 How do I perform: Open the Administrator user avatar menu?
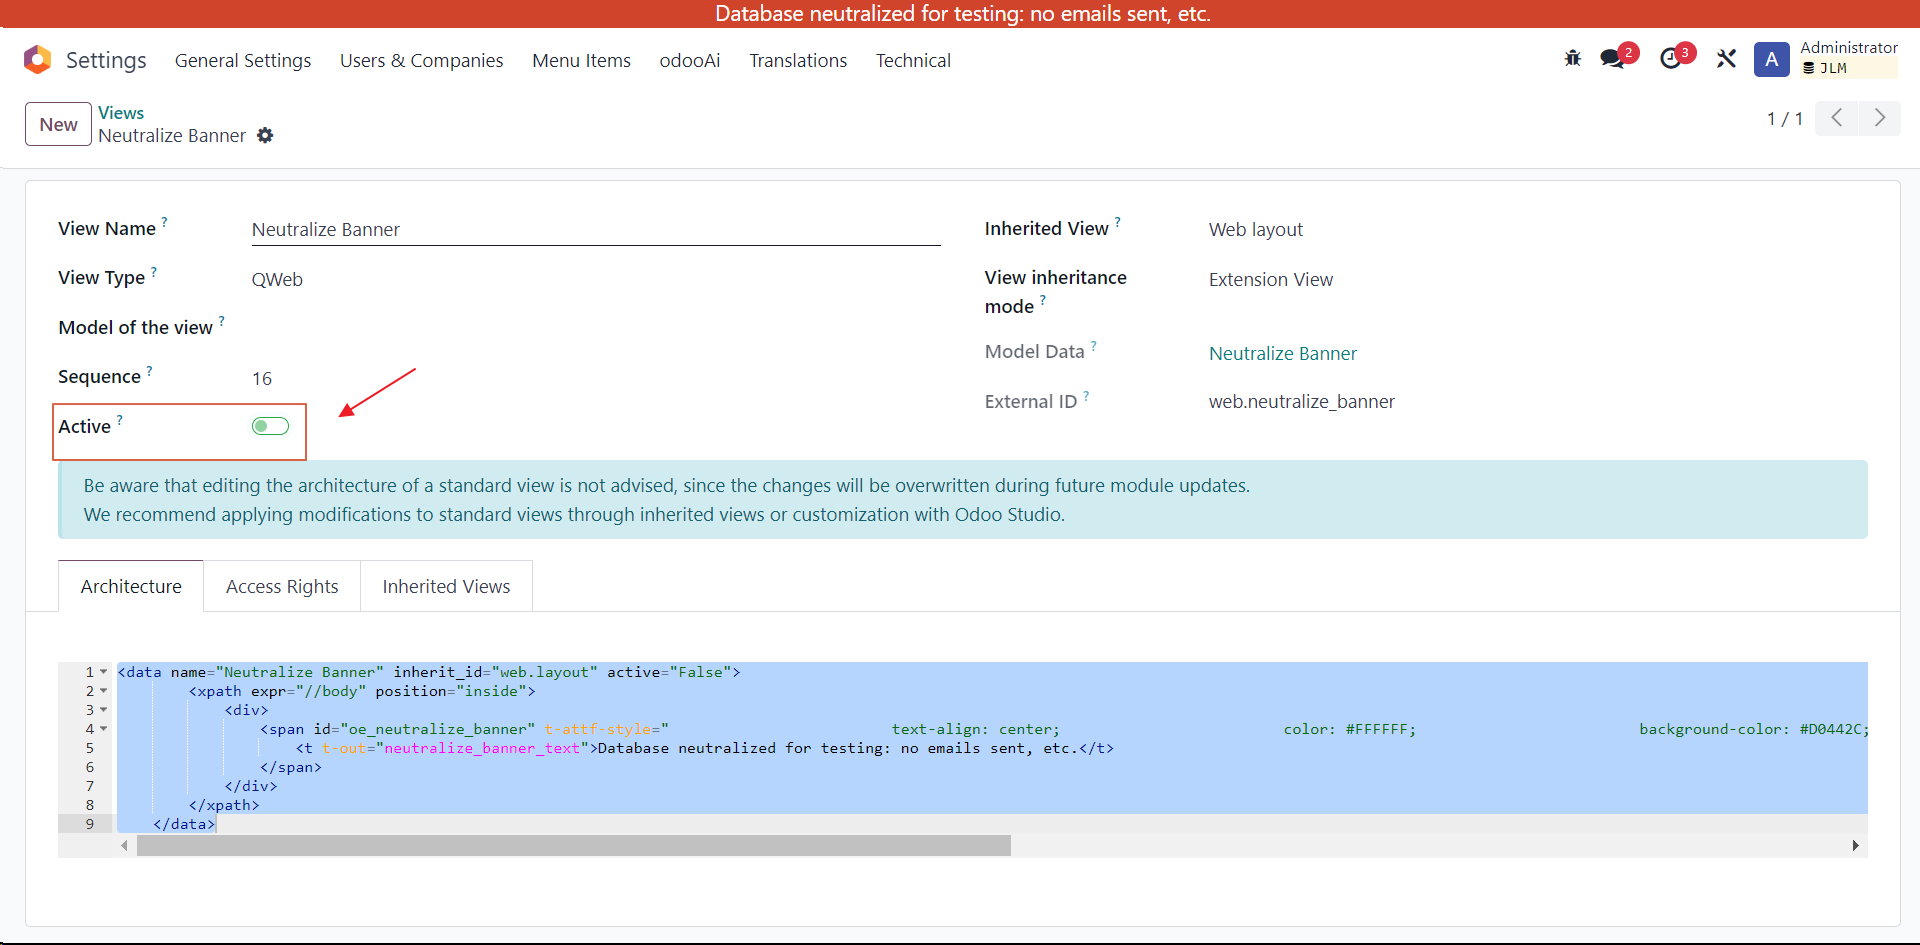click(x=1772, y=60)
